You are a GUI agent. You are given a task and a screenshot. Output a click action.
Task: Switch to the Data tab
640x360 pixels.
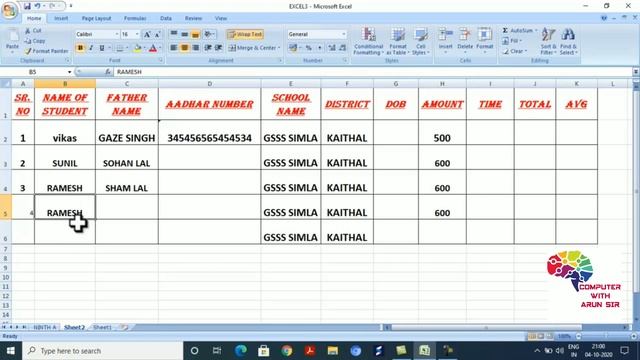click(166, 18)
